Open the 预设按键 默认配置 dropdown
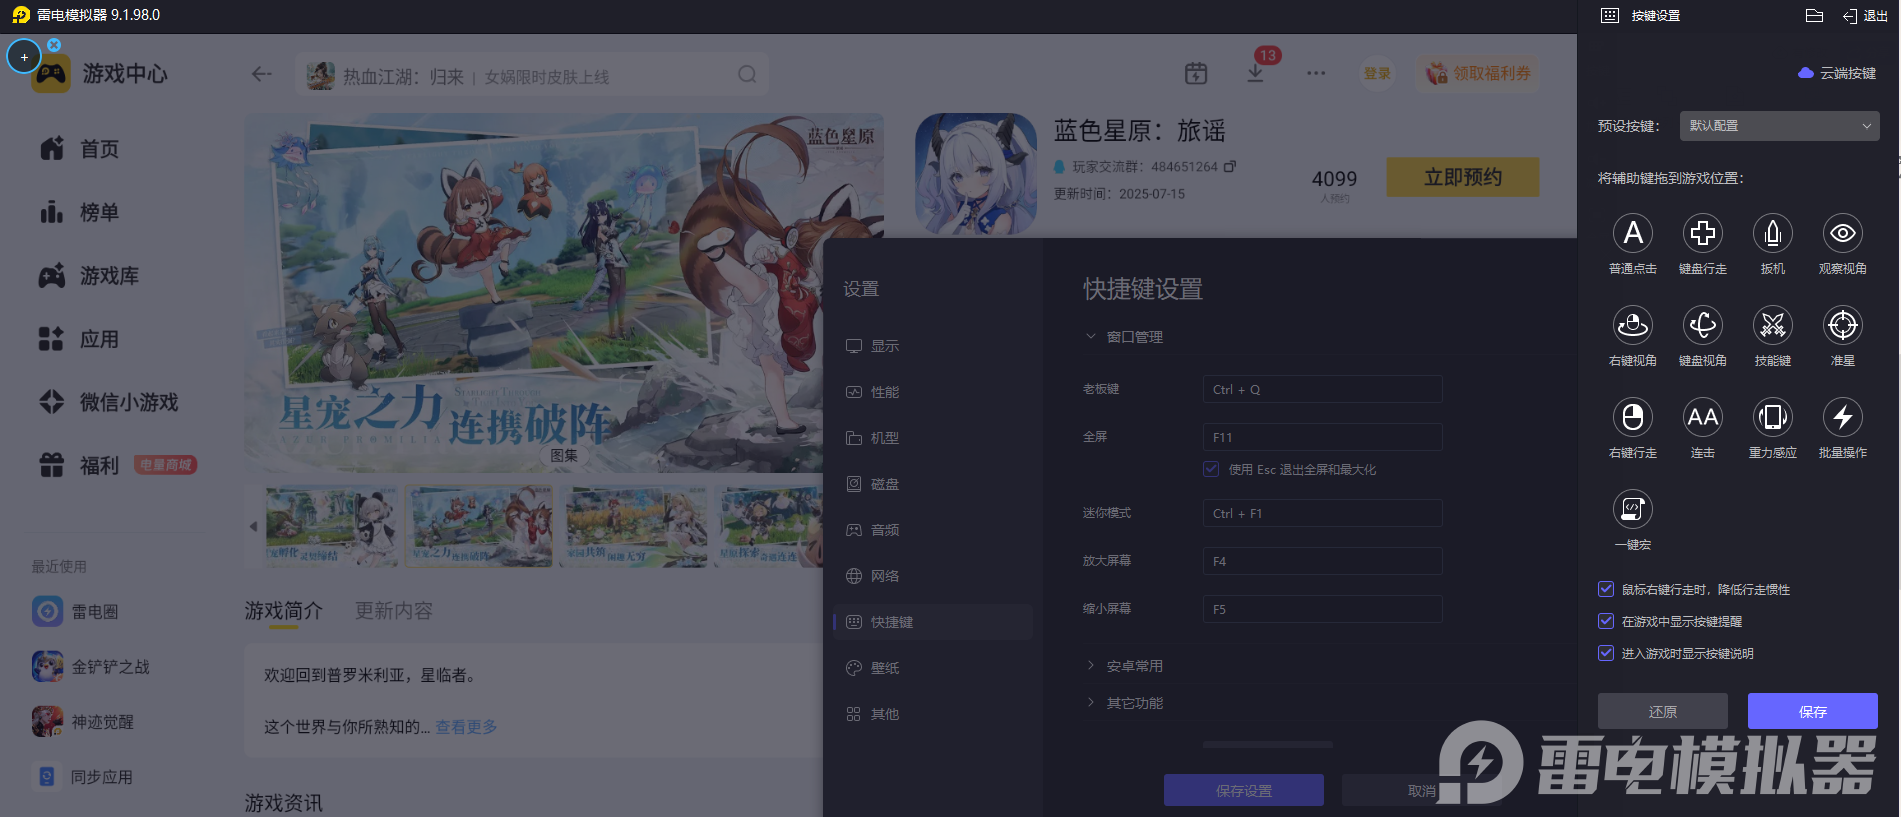 click(1780, 126)
